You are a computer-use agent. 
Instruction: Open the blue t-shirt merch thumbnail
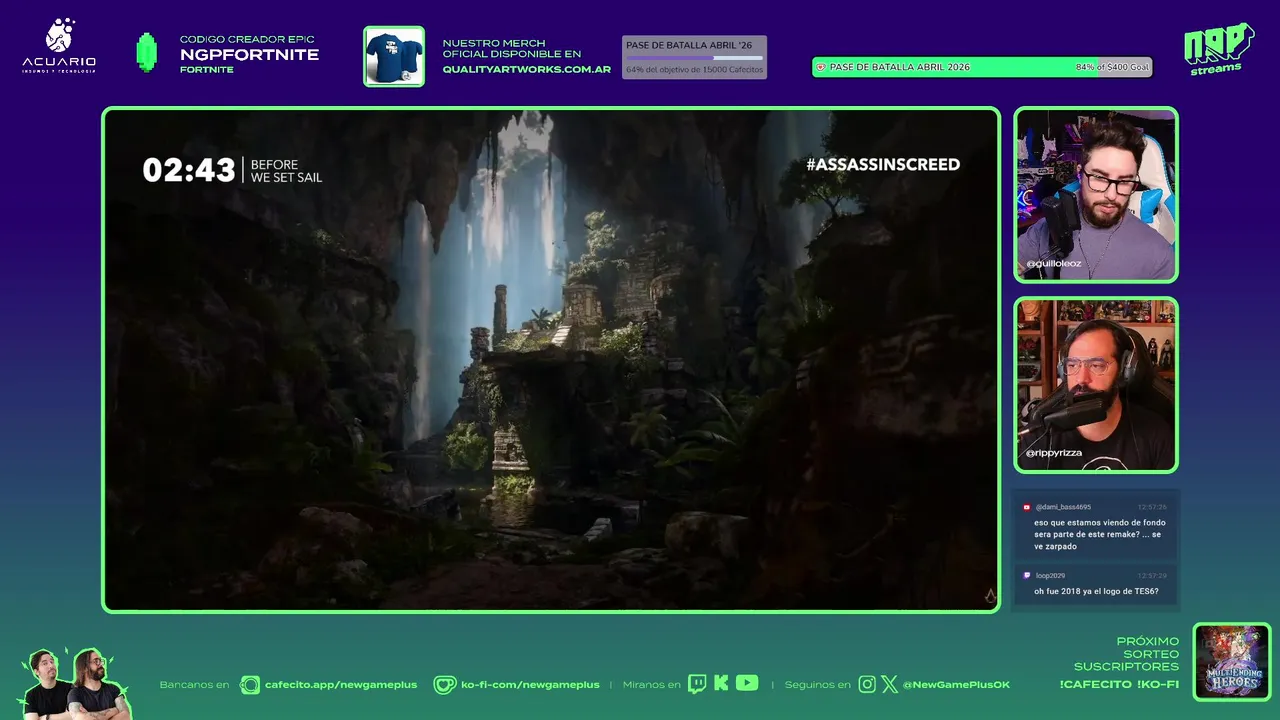tap(394, 56)
